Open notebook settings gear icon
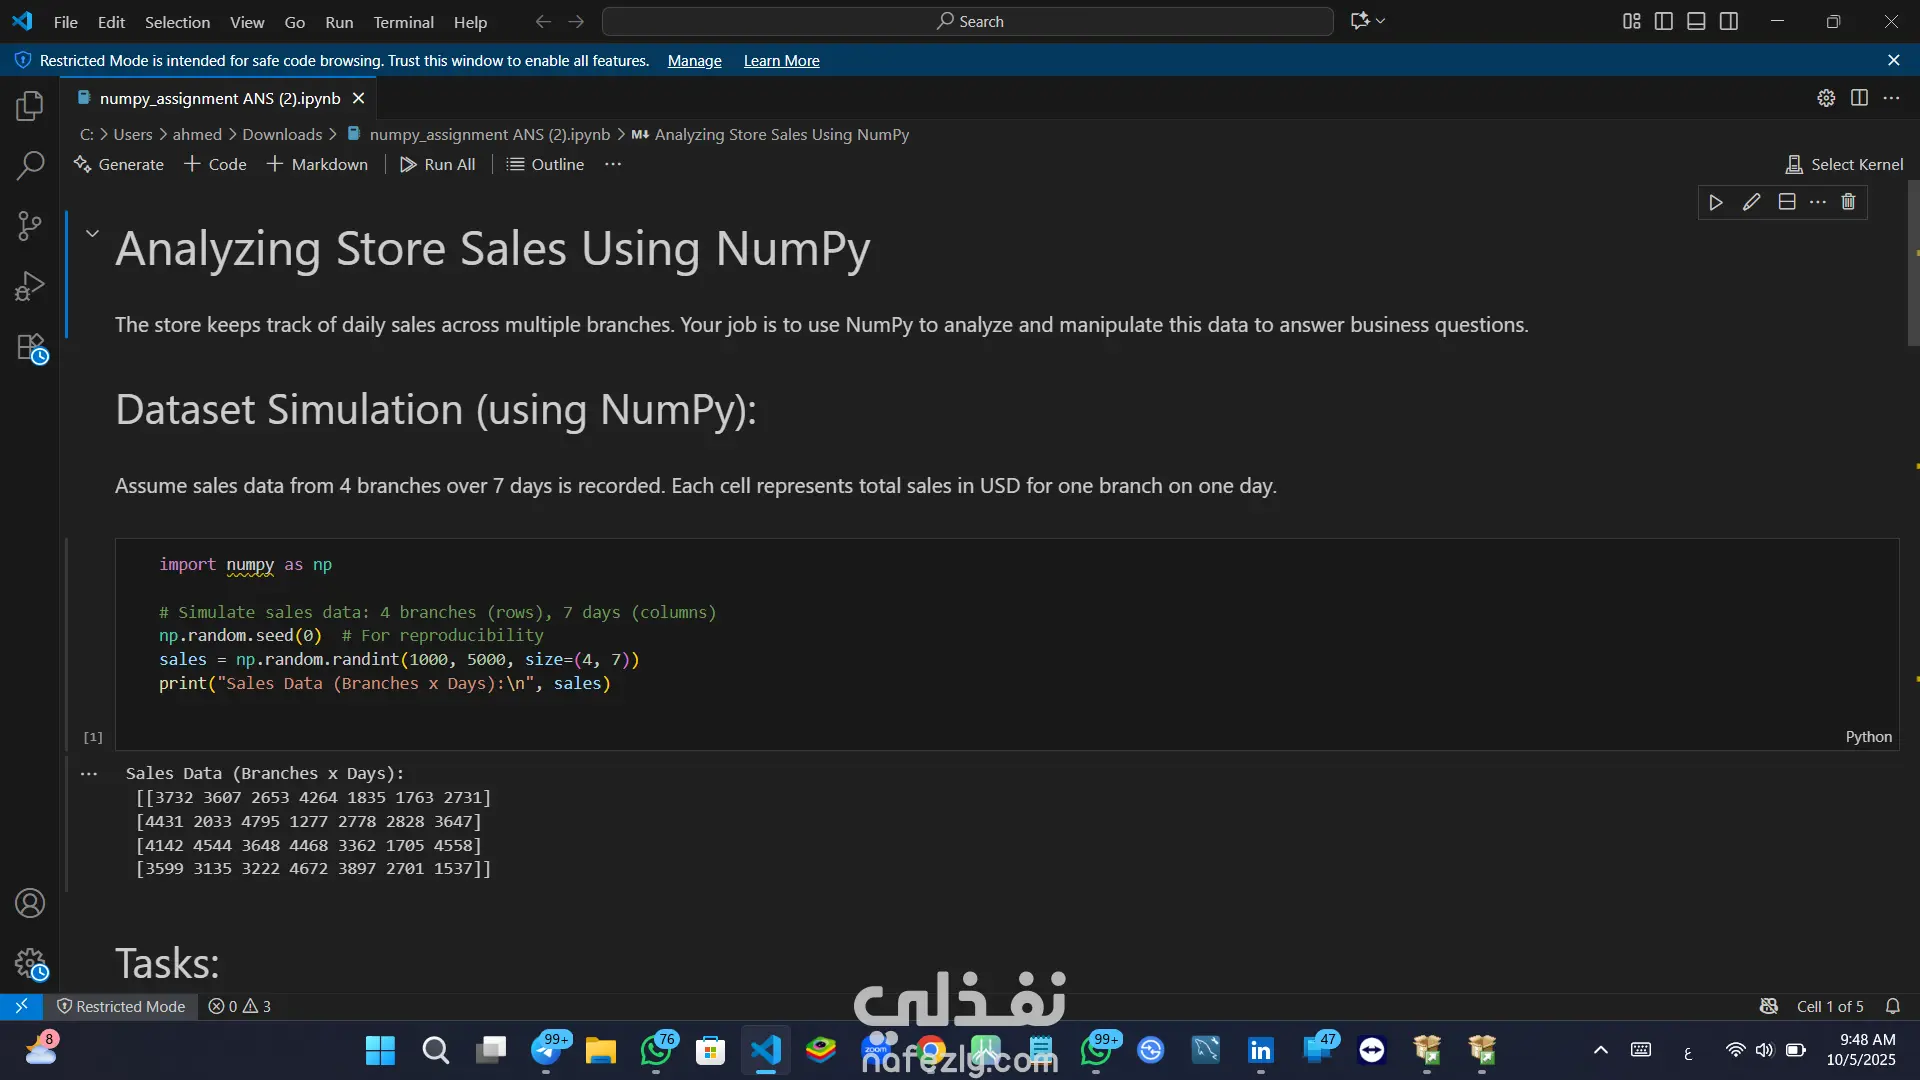Image resolution: width=1920 pixels, height=1080 pixels. (x=1826, y=98)
